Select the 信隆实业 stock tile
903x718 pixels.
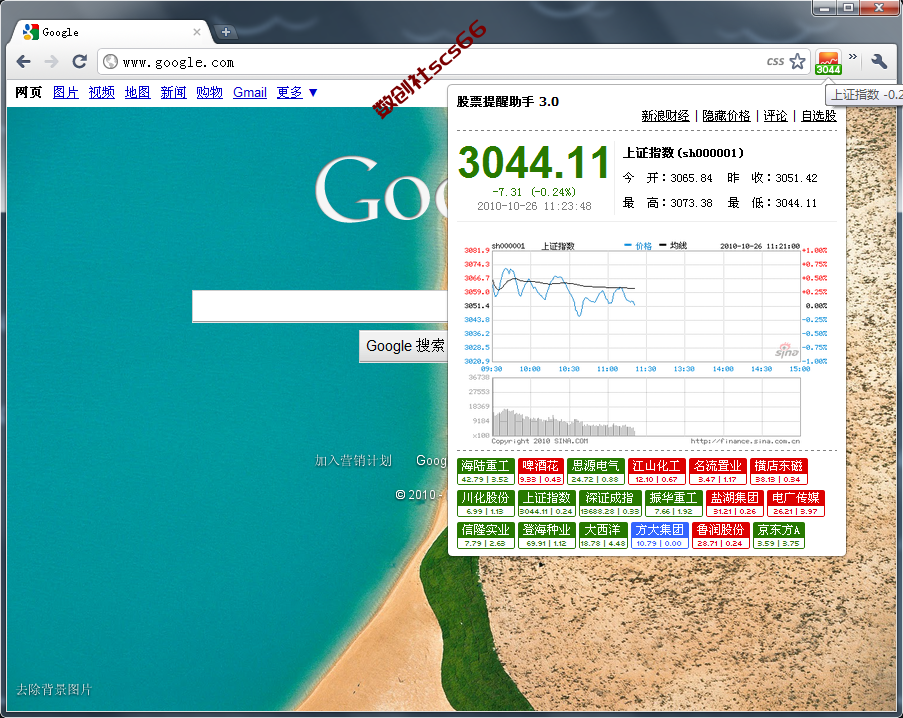pyautogui.click(x=485, y=535)
